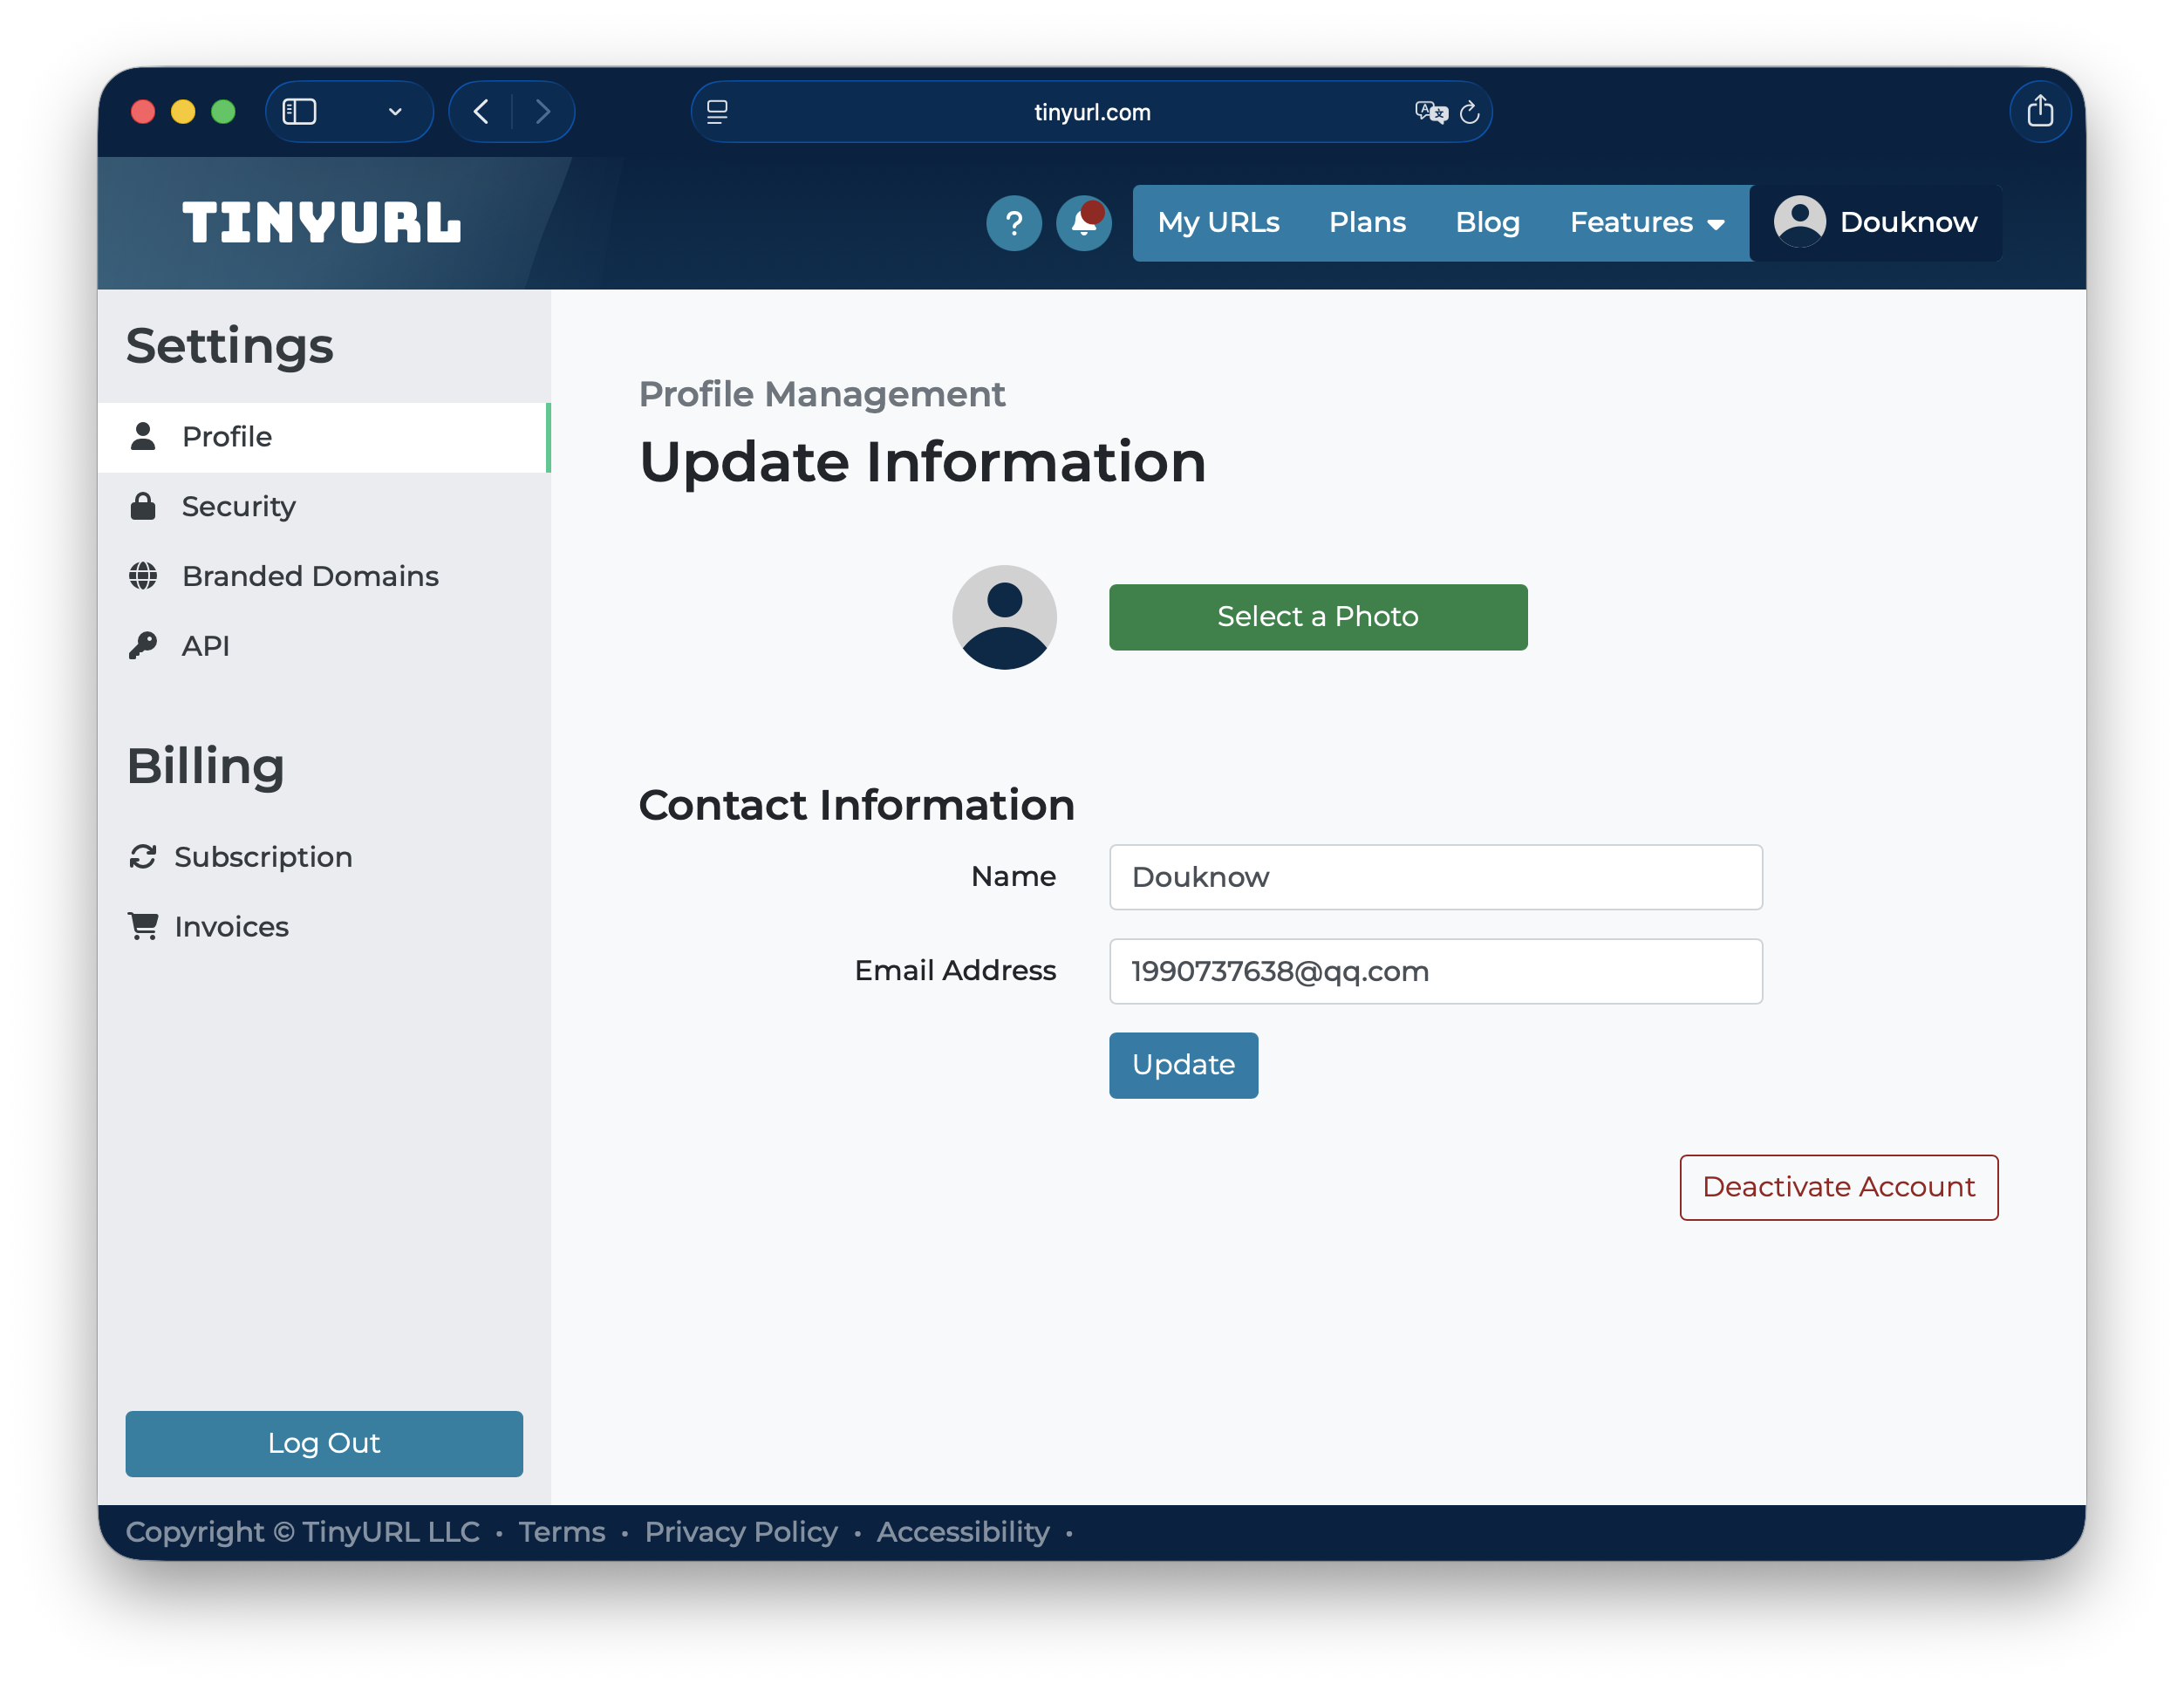2184x1690 pixels.
Task: Open the Privacy Policy footer link
Action: (740, 1532)
